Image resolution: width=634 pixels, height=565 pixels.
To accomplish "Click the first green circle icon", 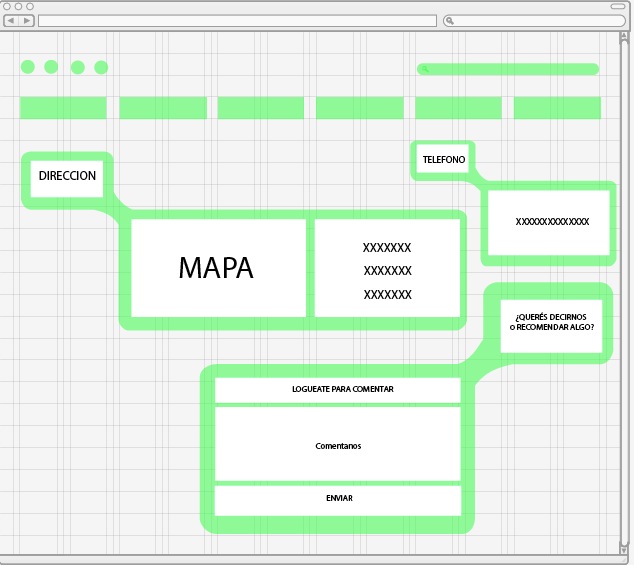I will (28, 67).
